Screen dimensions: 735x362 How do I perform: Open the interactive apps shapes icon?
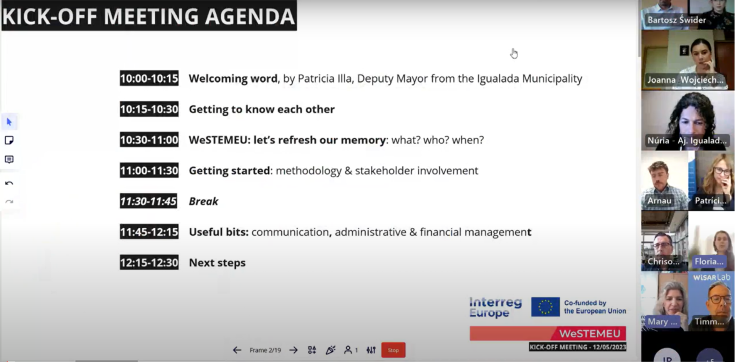tap(312, 350)
